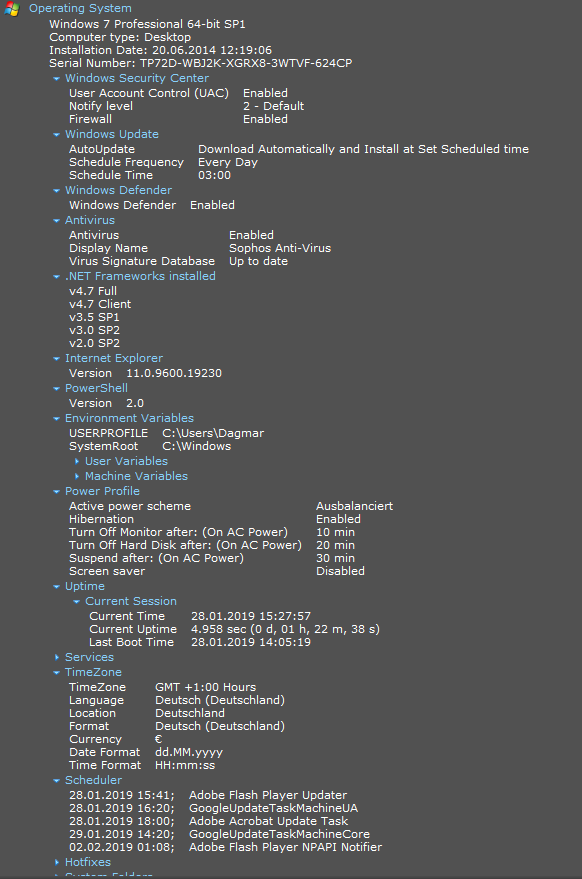Screen dimensions: 582x879
Task: Collapse the Windows Security Center section
Action: (x=56, y=78)
